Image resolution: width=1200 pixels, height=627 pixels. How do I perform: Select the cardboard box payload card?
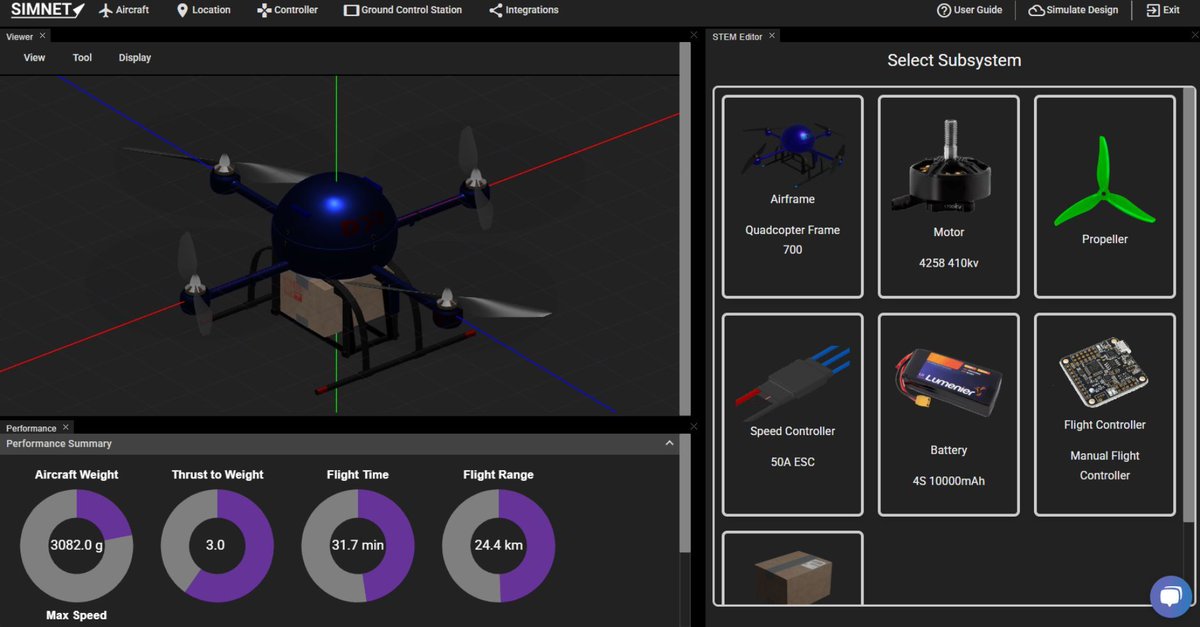pyautogui.click(x=793, y=568)
